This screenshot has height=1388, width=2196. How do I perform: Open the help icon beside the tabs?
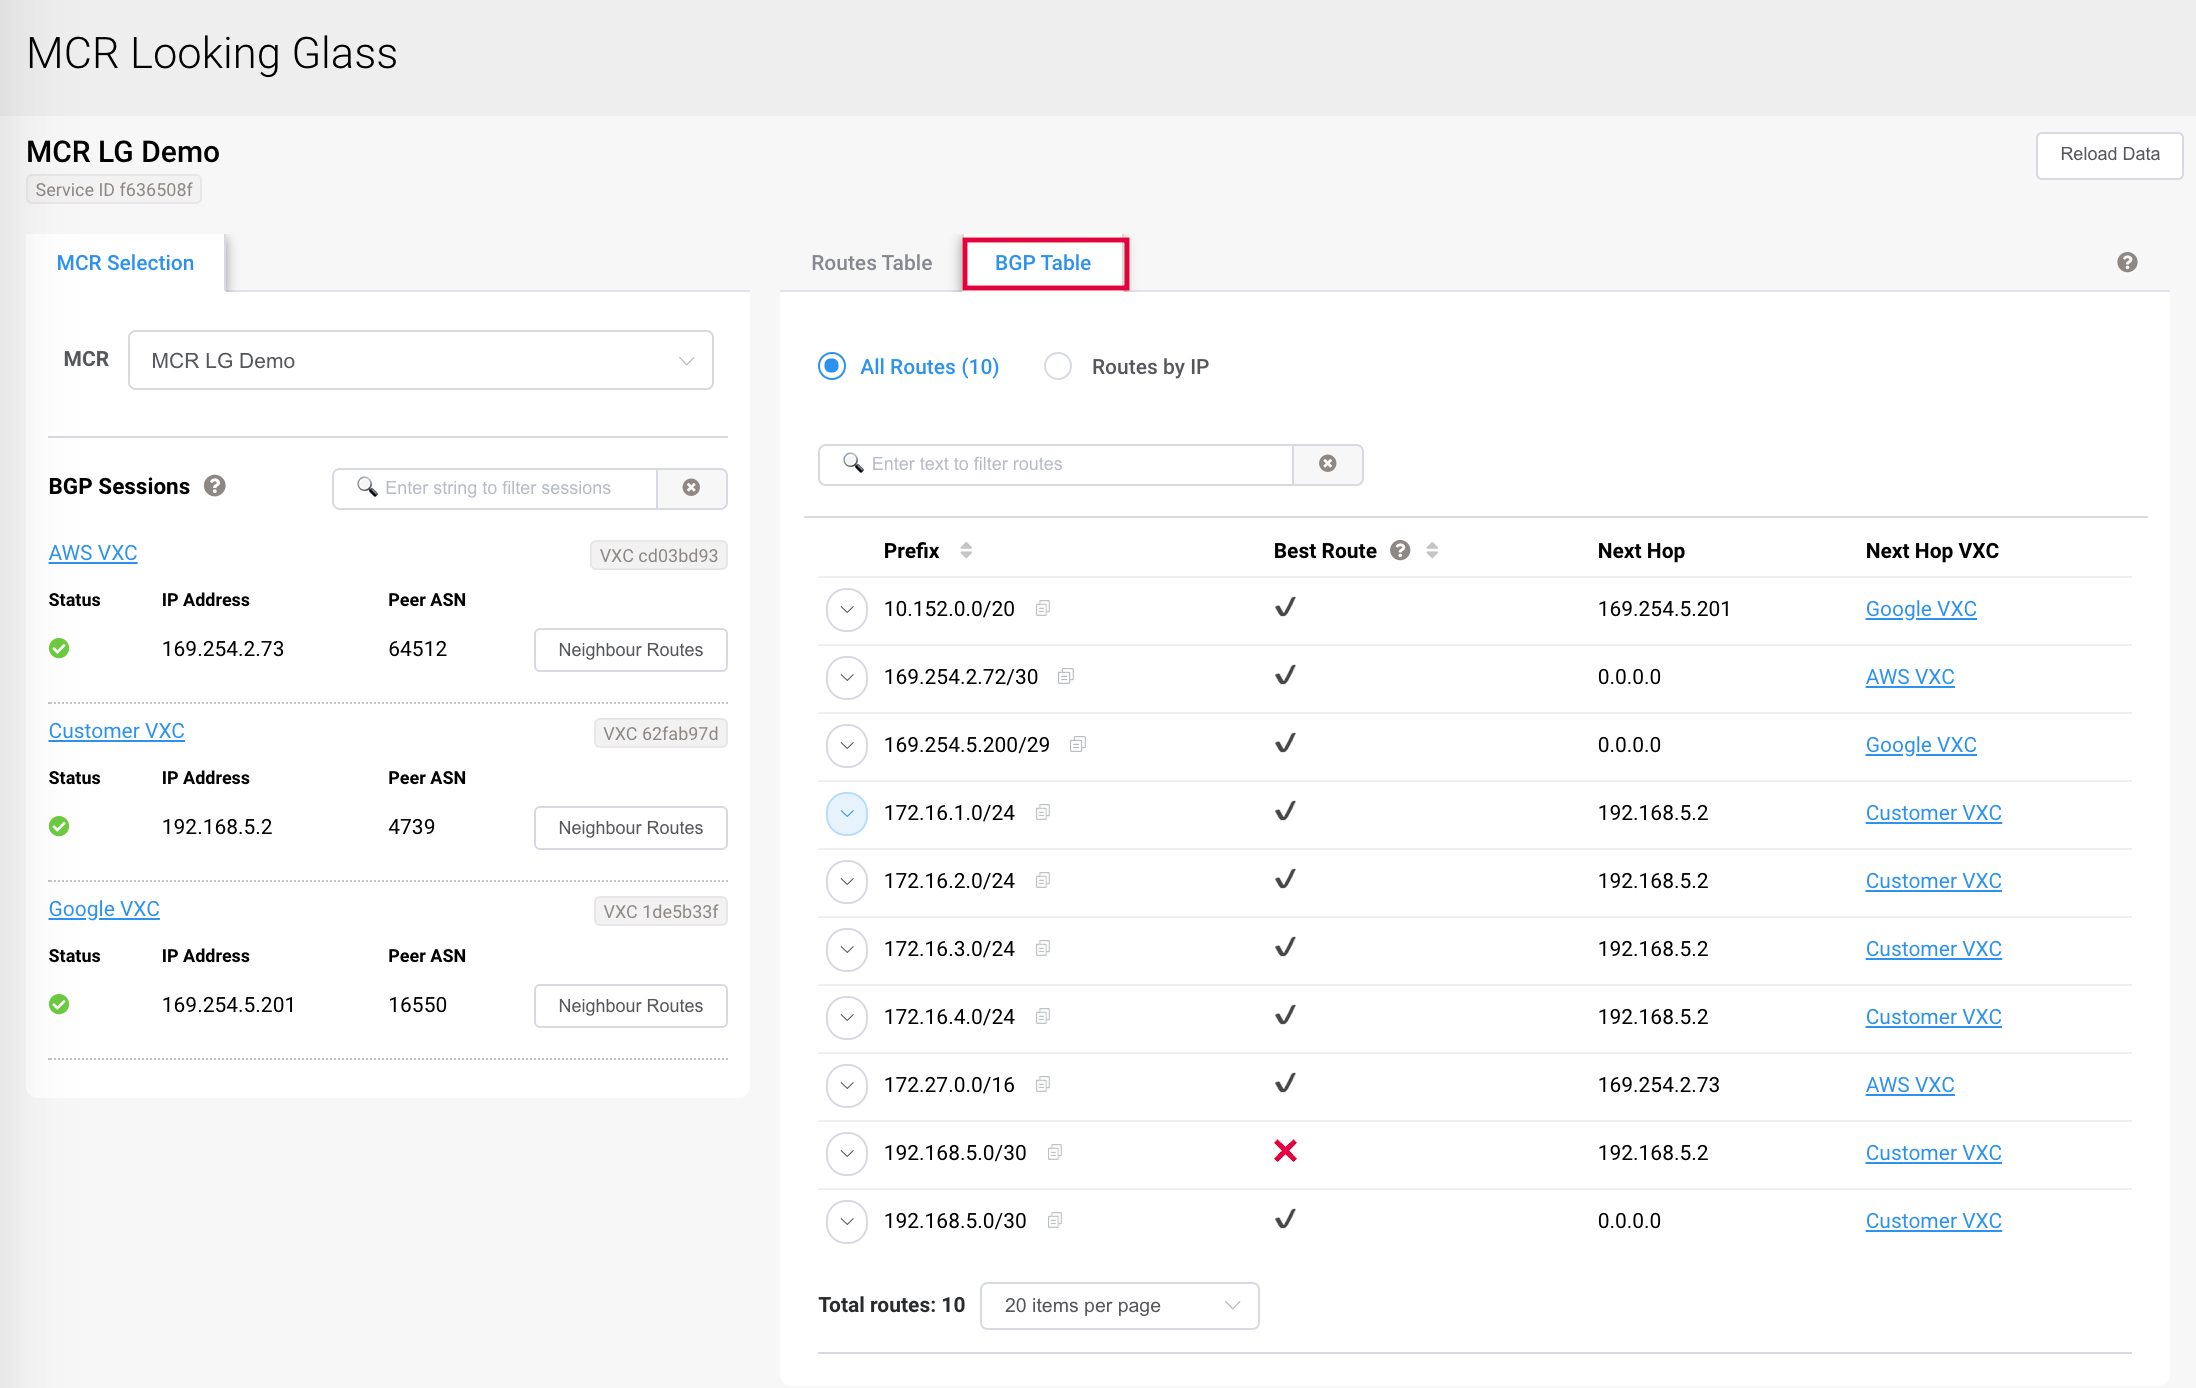point(2127,262)
